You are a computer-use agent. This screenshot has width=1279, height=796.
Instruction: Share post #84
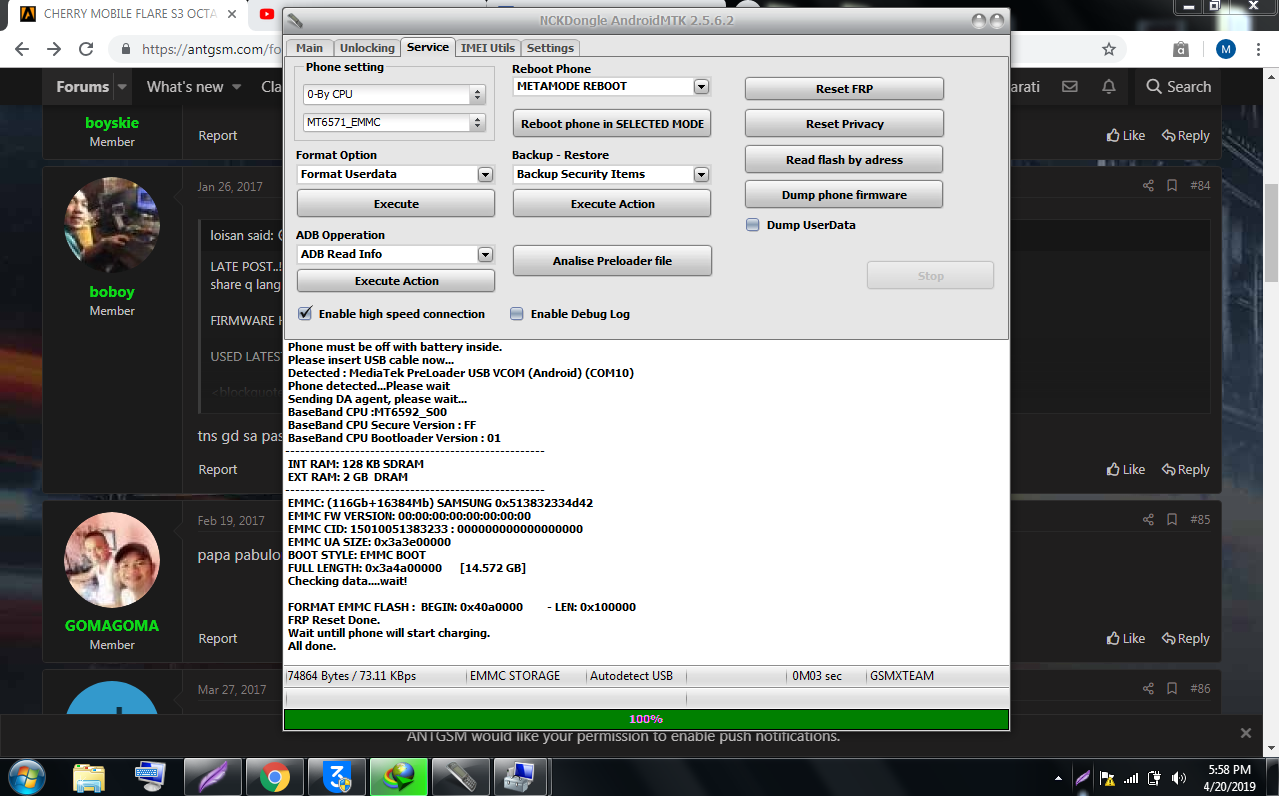(1148, 186)
